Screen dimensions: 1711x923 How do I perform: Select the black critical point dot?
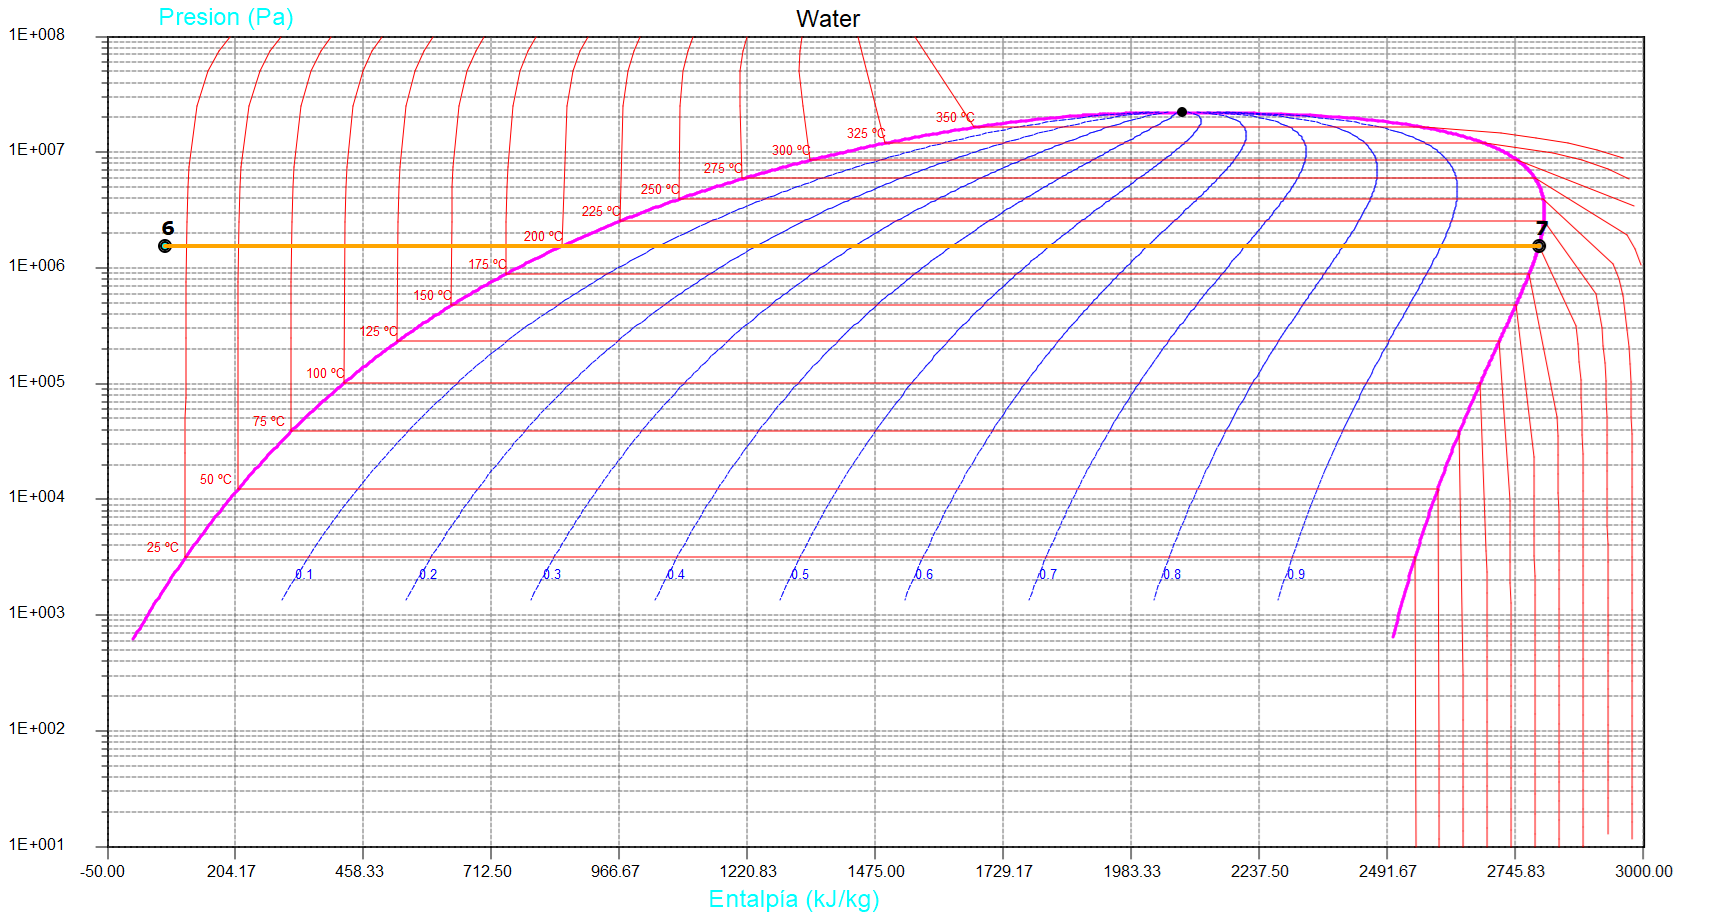coord(1182,112)
